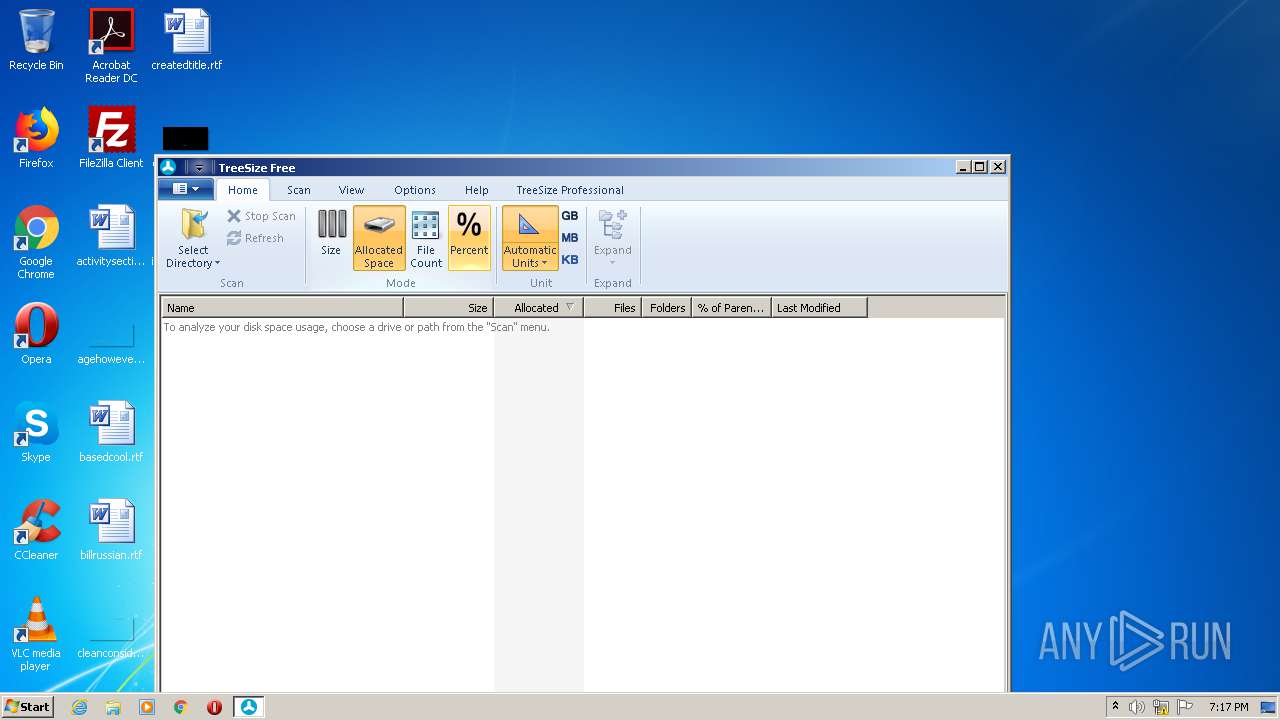Open the TreeSize Professional tab

coord(570,190)
